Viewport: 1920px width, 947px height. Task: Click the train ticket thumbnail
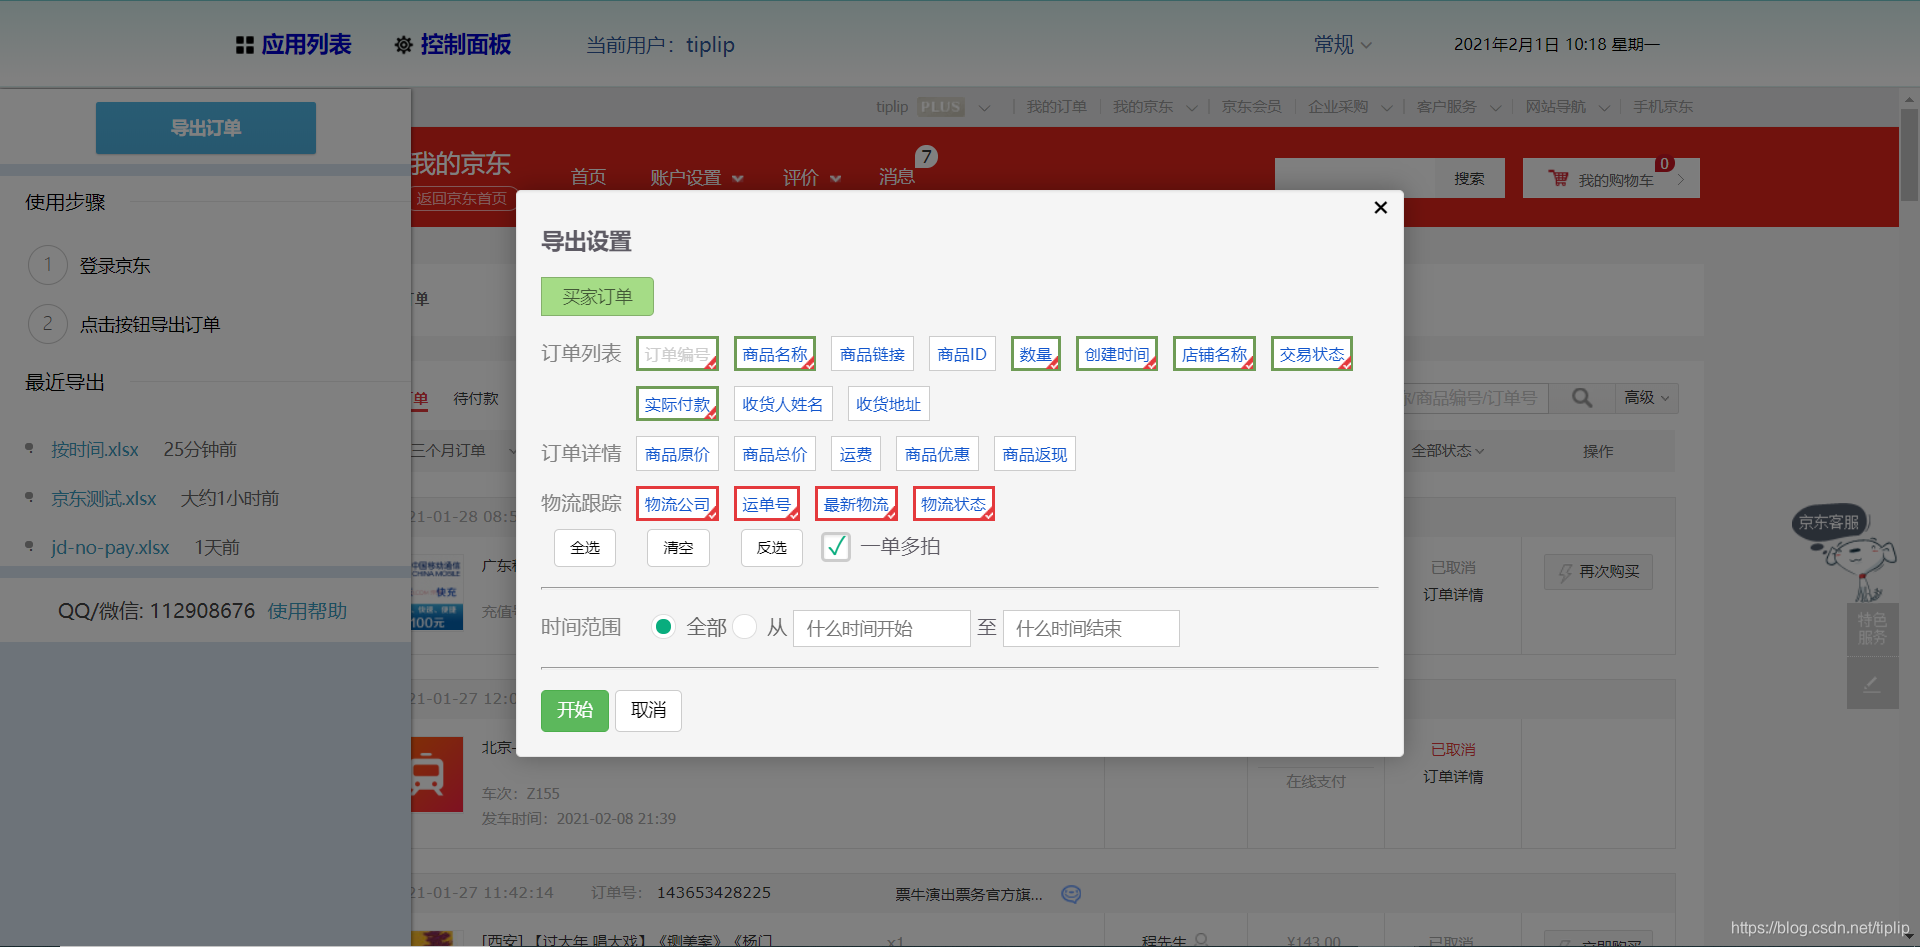point(437,774)
